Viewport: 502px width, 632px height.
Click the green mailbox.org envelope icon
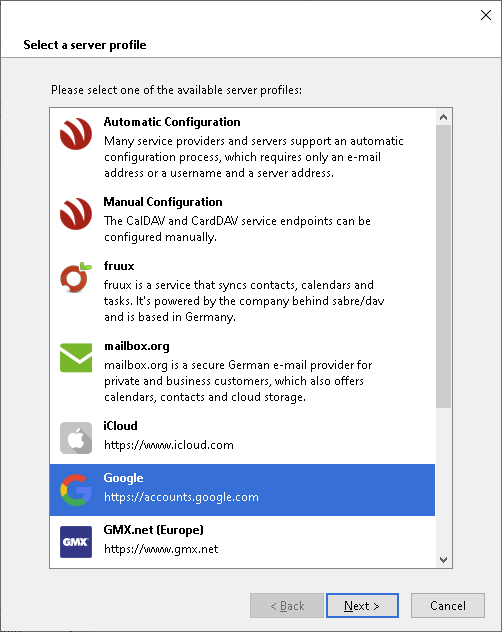[x=76, y=358]
